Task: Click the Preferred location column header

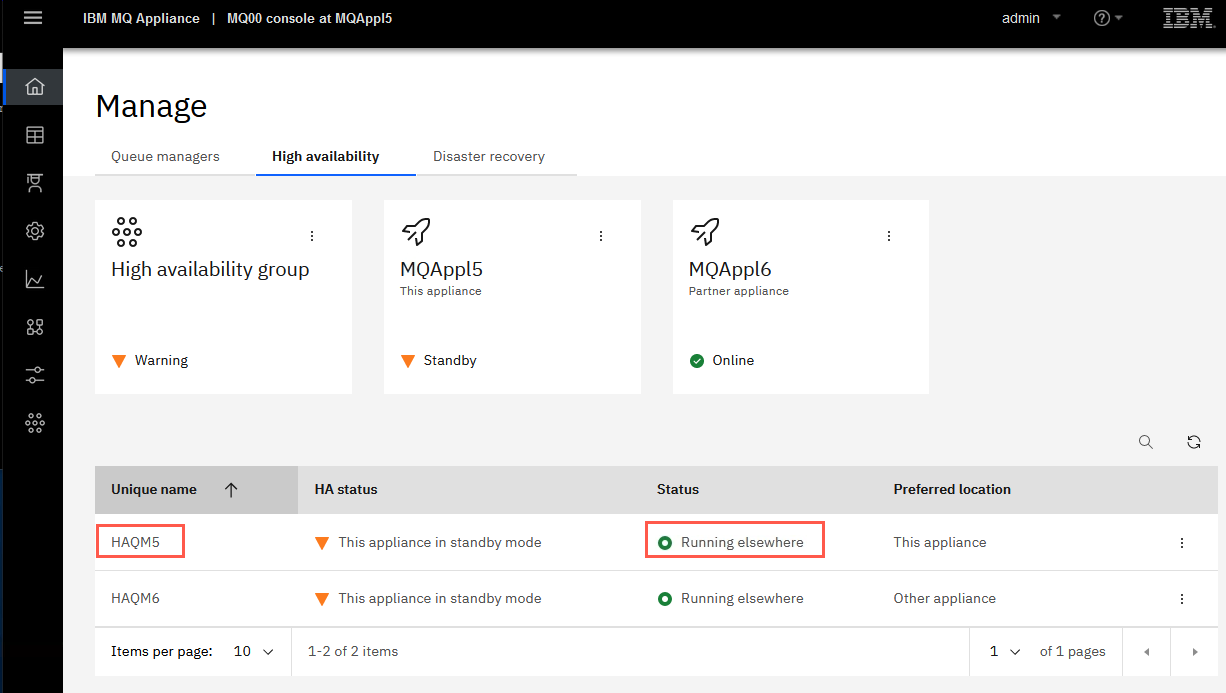Action: tap(952, 489)
